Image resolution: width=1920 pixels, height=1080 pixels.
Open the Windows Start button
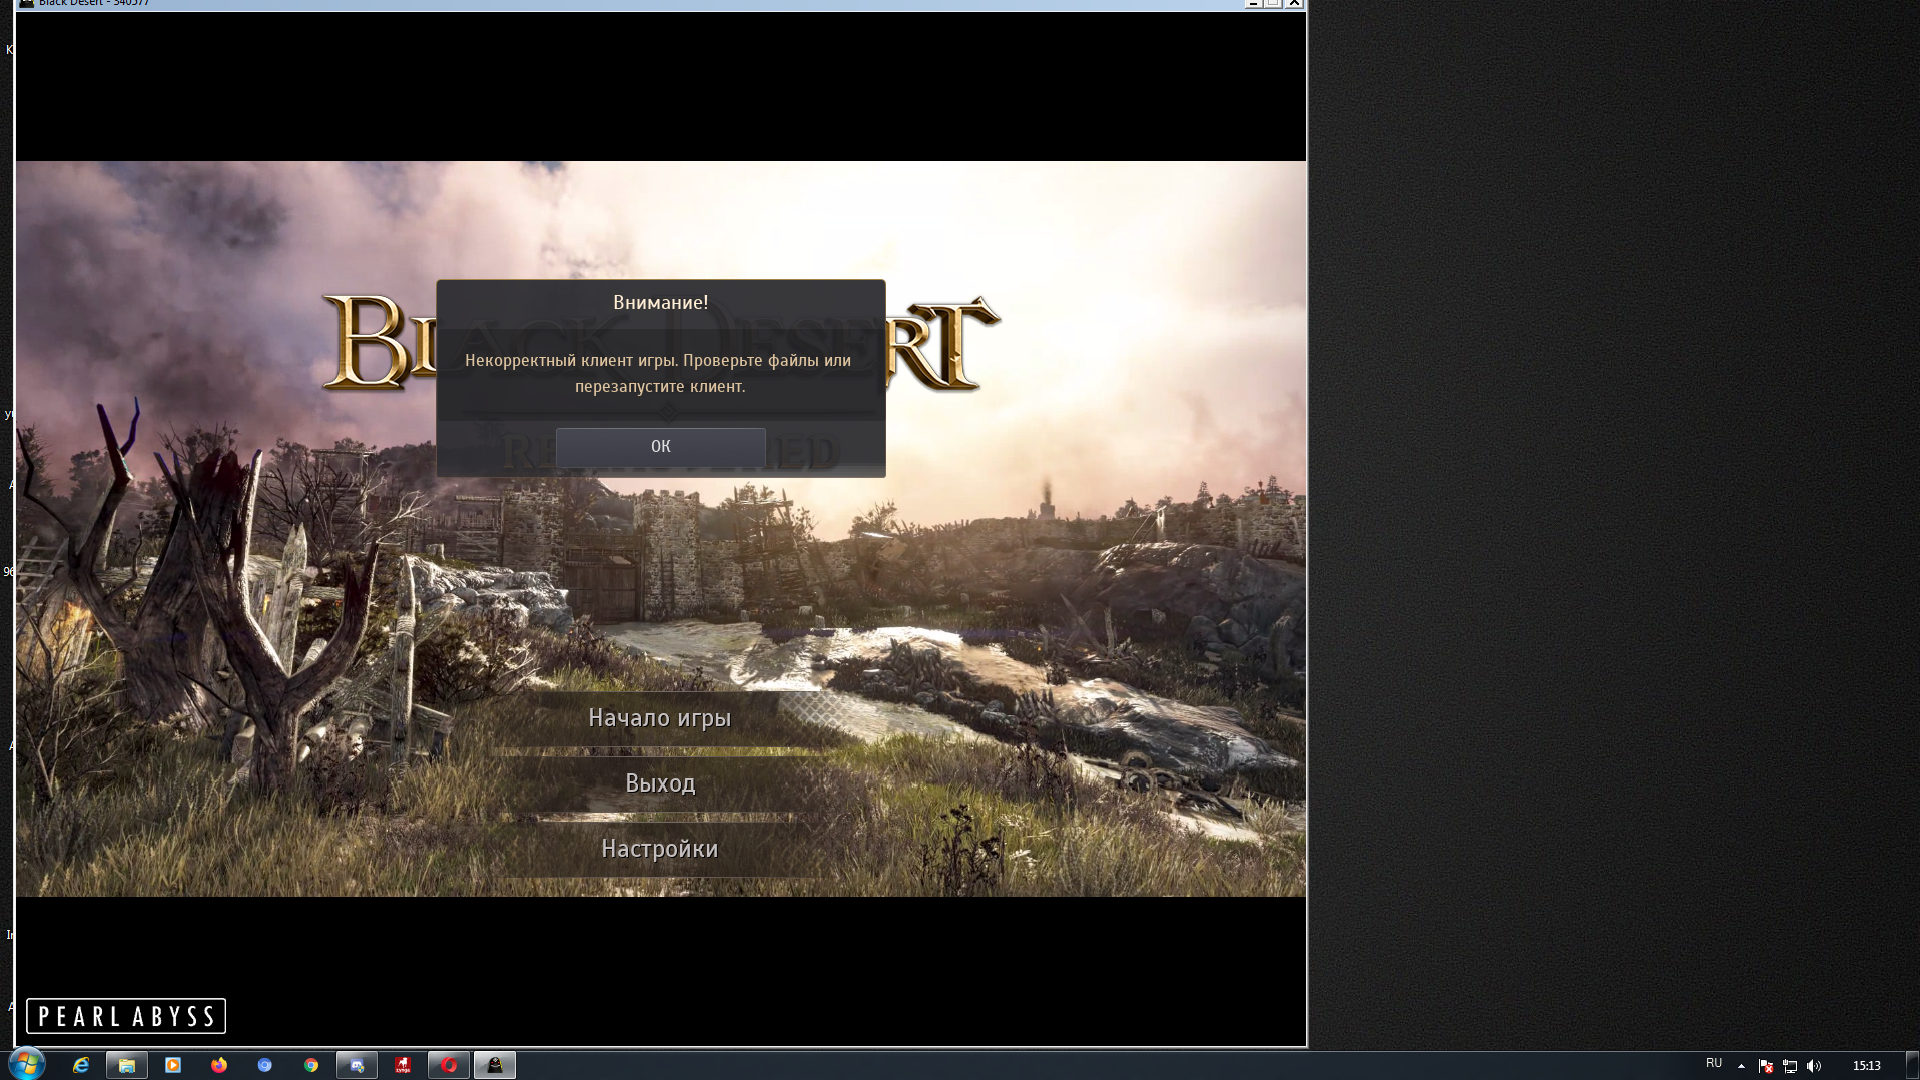pyautogui.click(x=27, y=1064)
